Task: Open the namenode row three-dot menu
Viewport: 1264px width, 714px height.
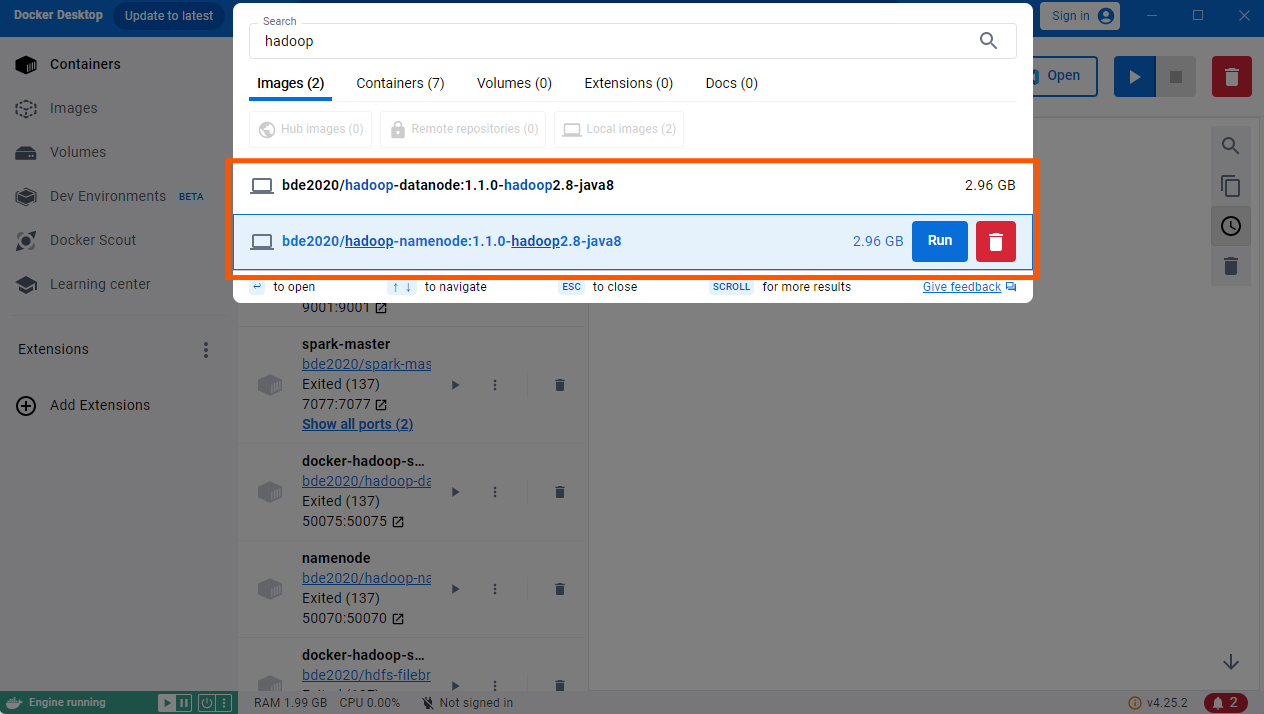Action: click(x=494, y=589)
